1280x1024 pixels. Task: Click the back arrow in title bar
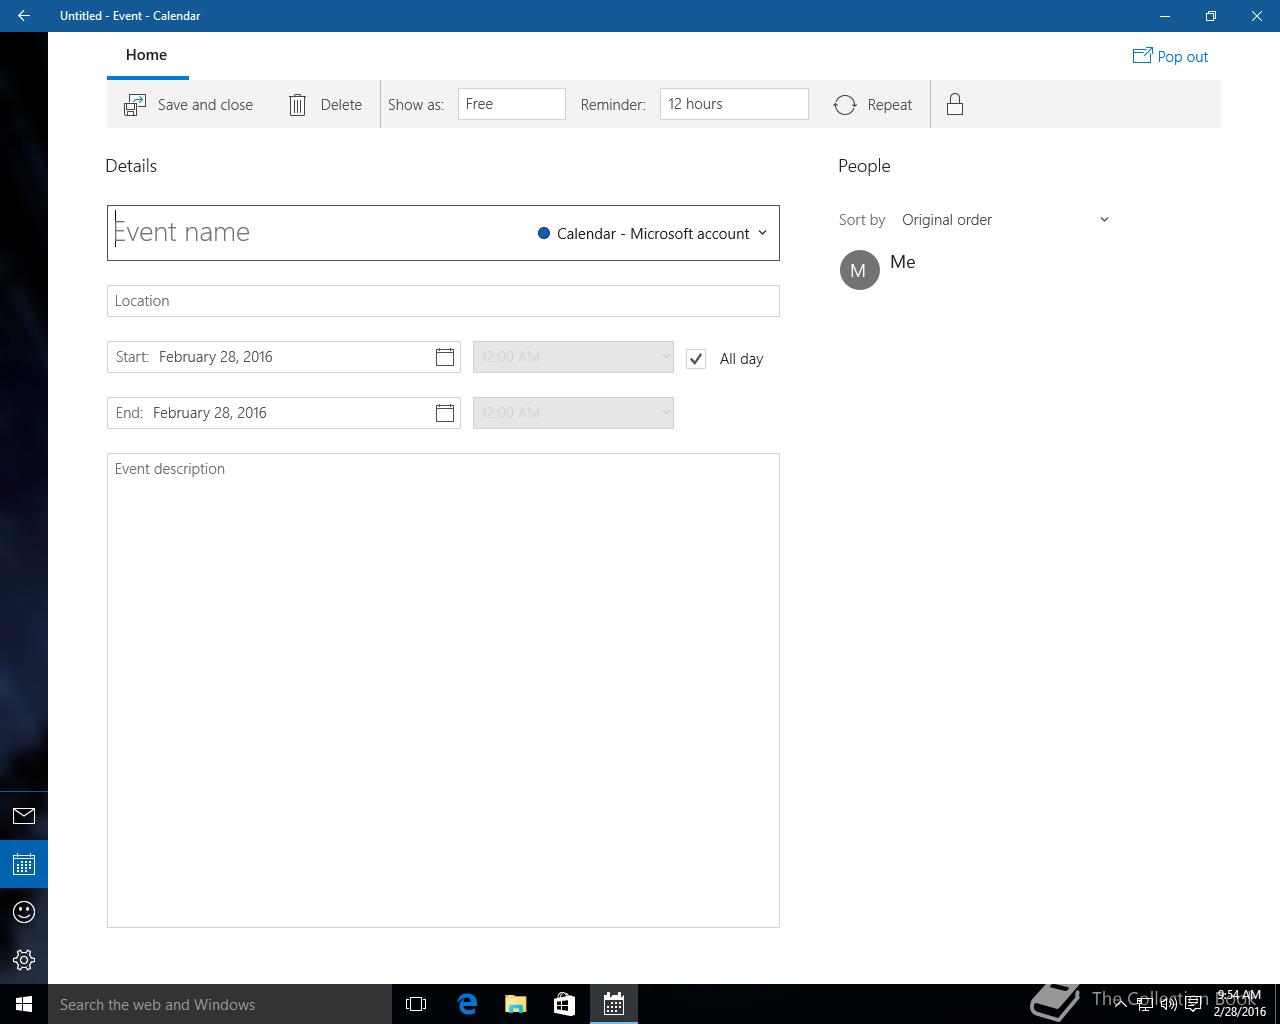tap(24, 16)
